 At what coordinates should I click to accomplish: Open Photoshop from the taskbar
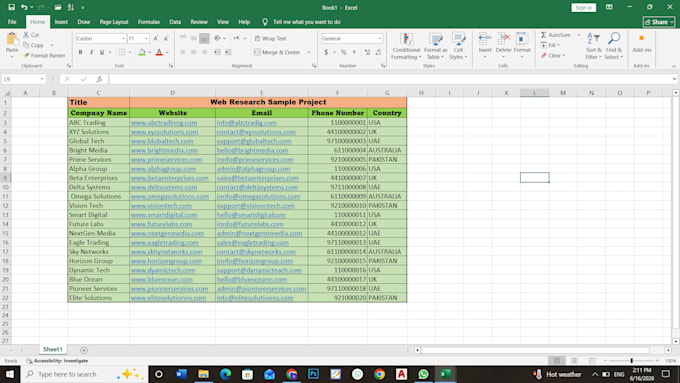pyautogui.click(x=314, y=374)
